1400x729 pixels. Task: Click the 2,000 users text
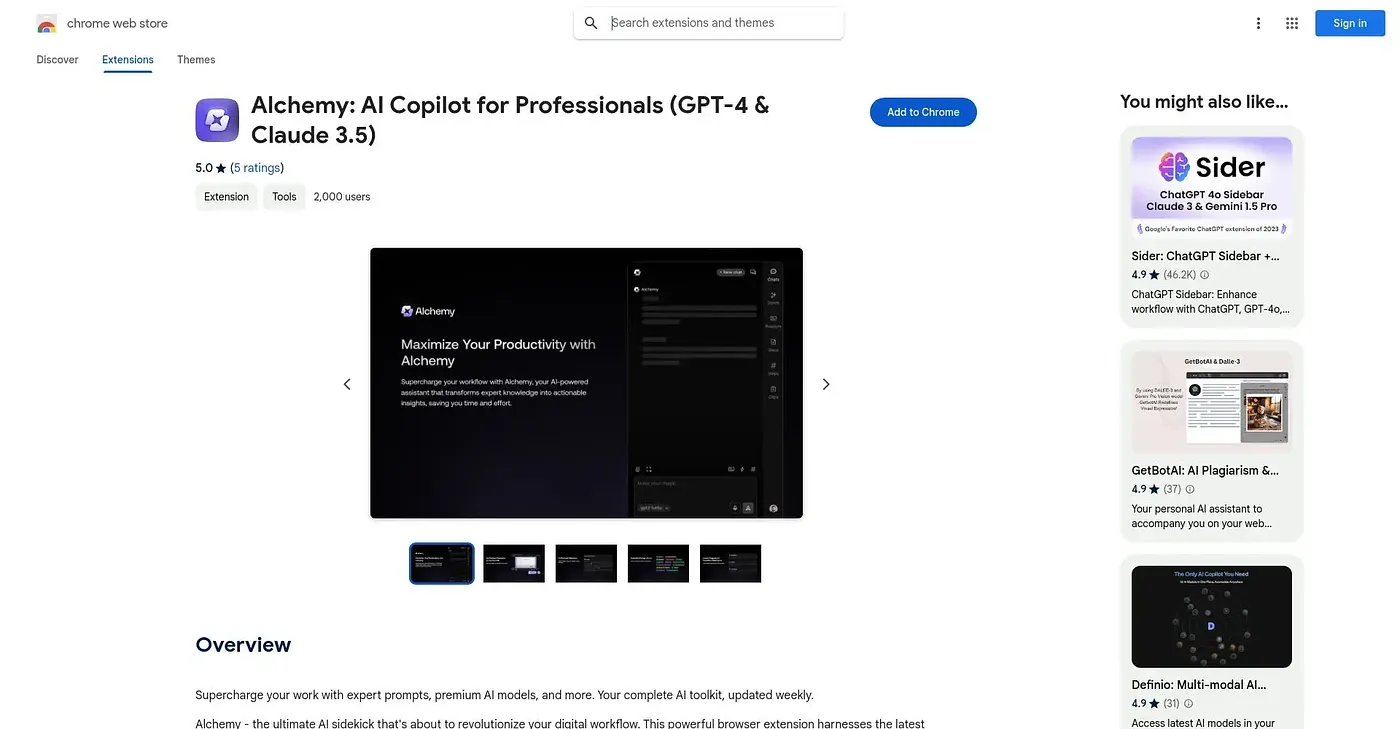click(342, 197)
